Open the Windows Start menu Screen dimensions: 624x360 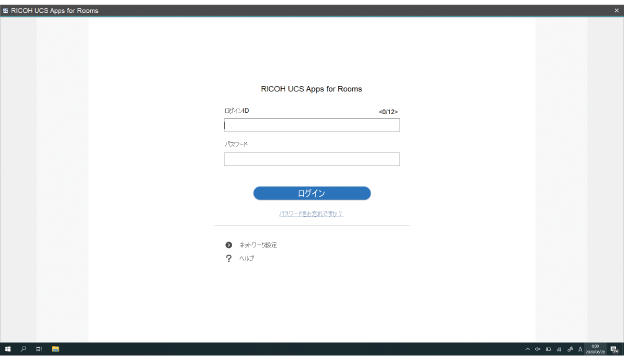[8, 349]
